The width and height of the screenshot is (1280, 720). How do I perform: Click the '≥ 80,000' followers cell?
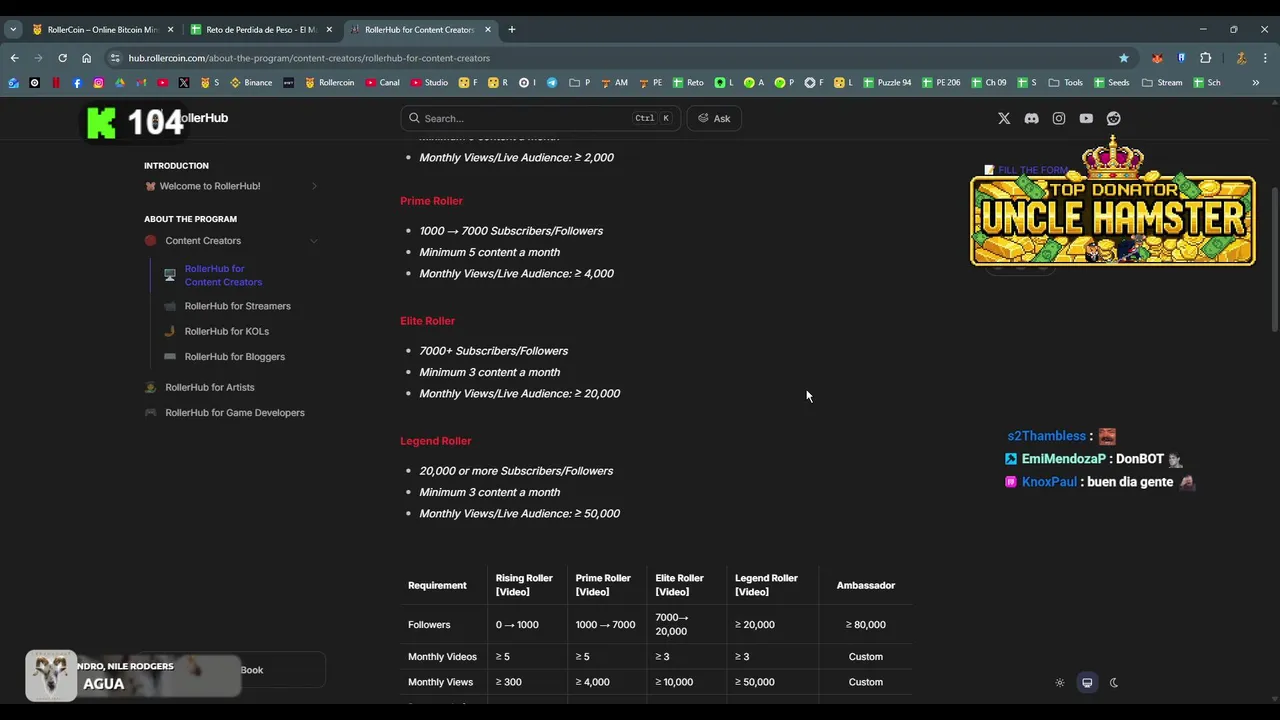point(865,625)
